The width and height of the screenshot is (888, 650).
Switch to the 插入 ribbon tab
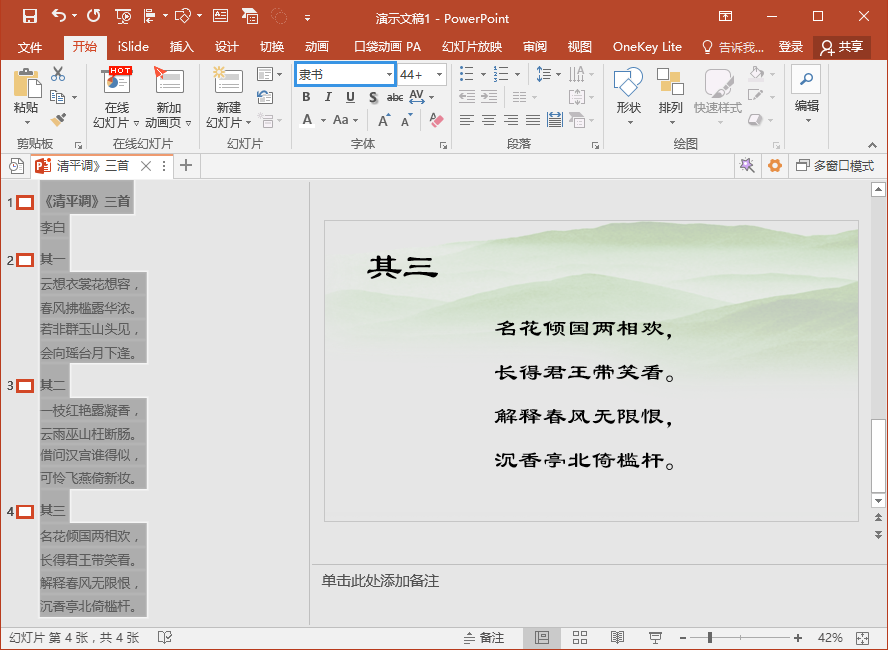pos(182,47)
